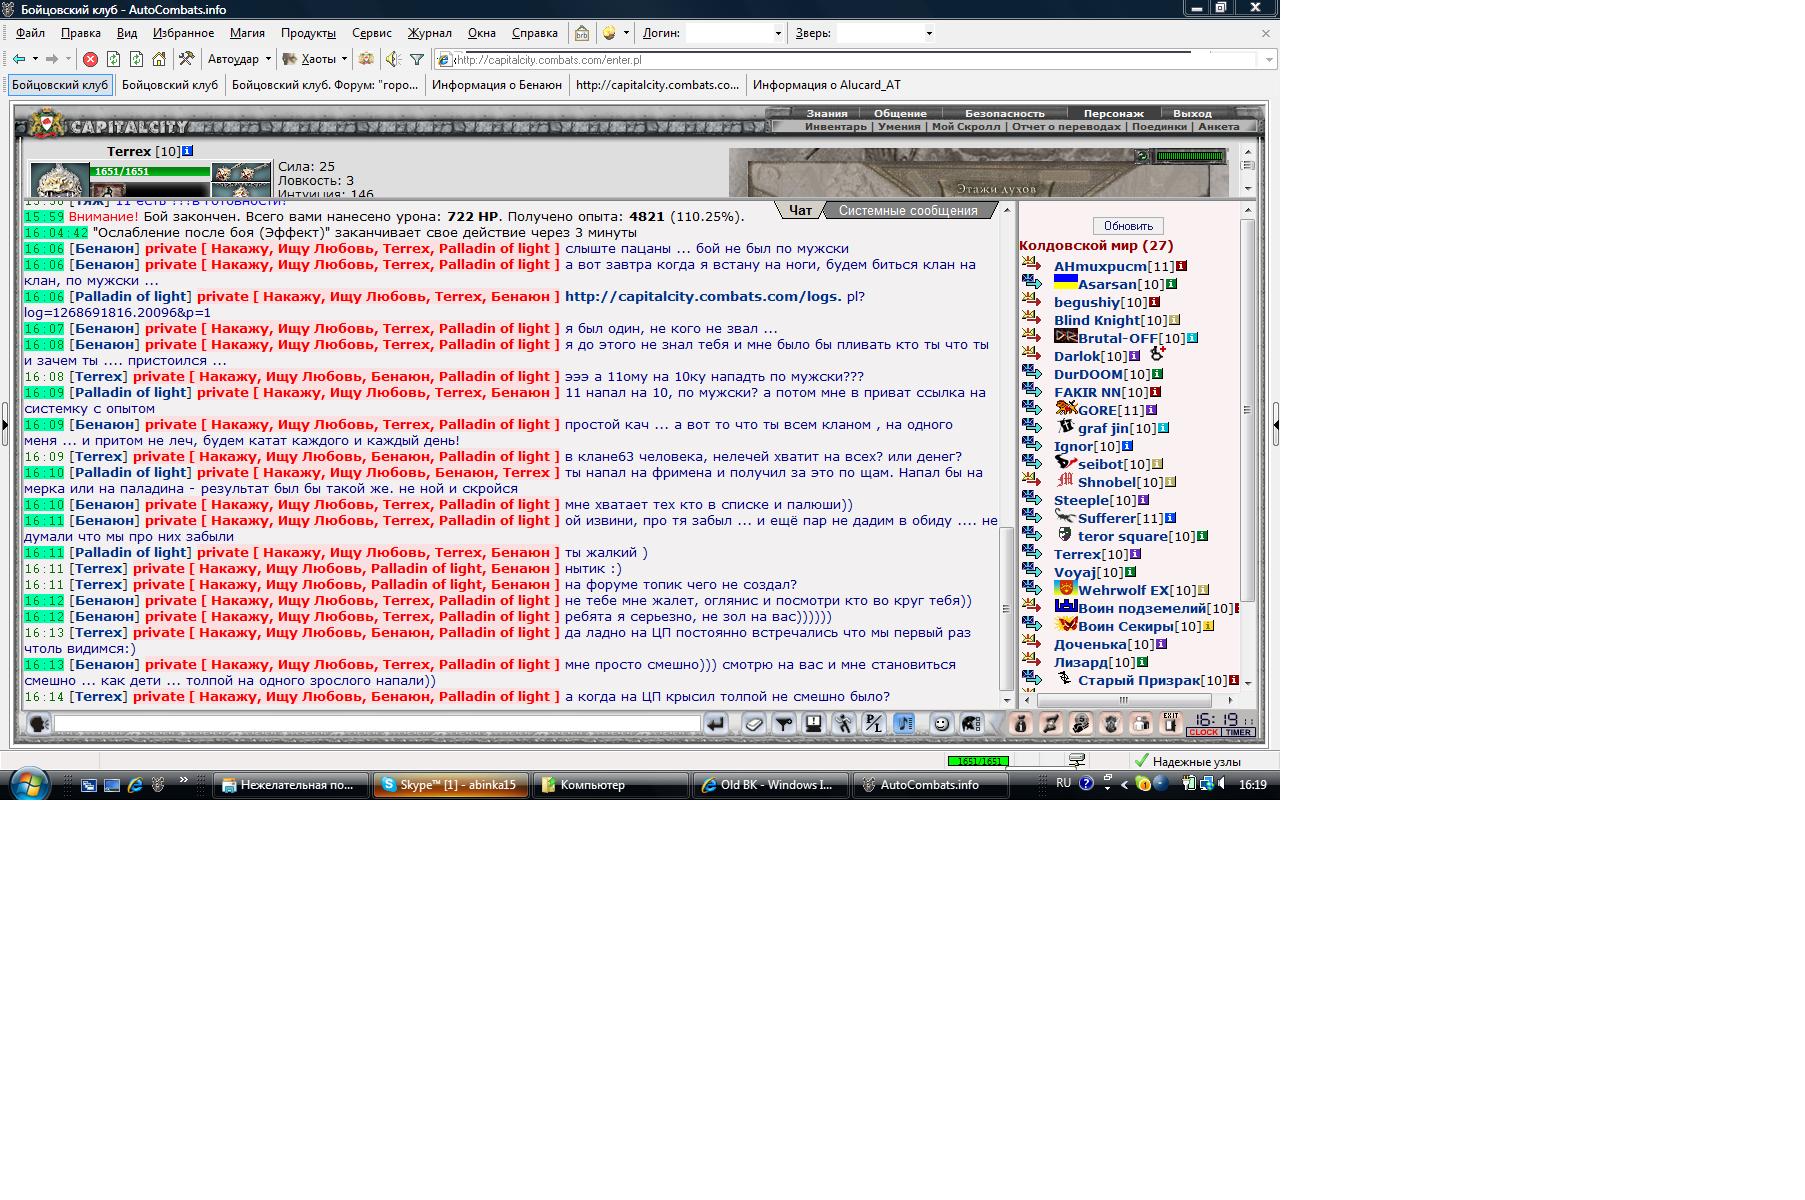Clear chat with the eraser icon

click(x=754, y=724)
